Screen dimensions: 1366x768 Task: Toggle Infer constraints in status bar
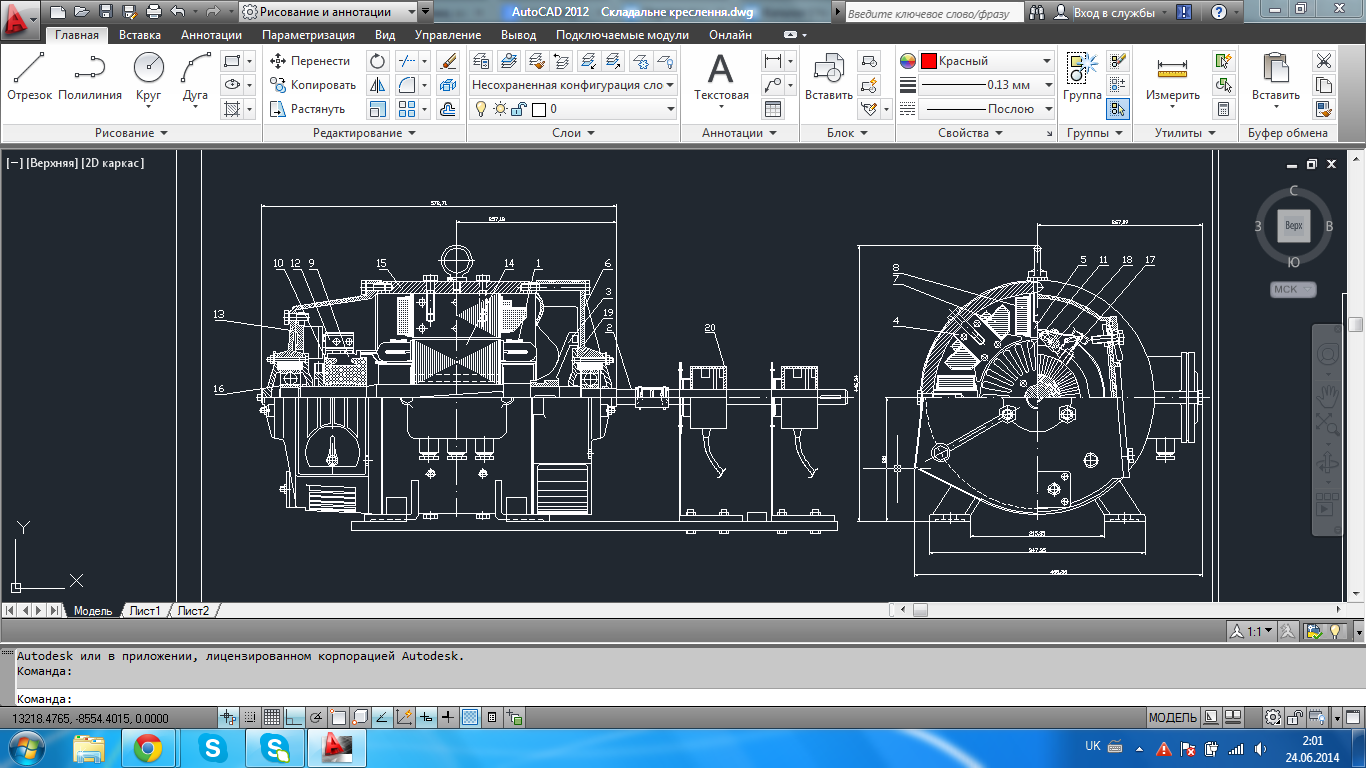pyautogui.click(x=228, y=717)
